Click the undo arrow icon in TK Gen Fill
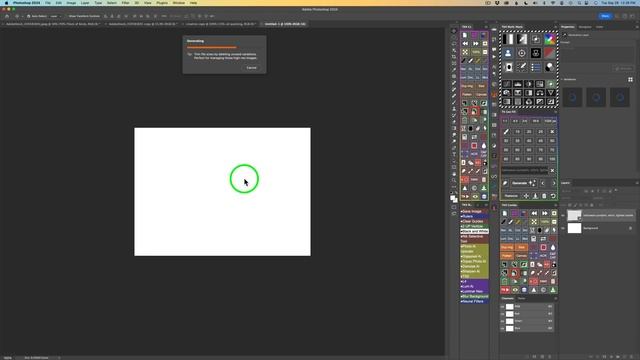 (553, 196)
